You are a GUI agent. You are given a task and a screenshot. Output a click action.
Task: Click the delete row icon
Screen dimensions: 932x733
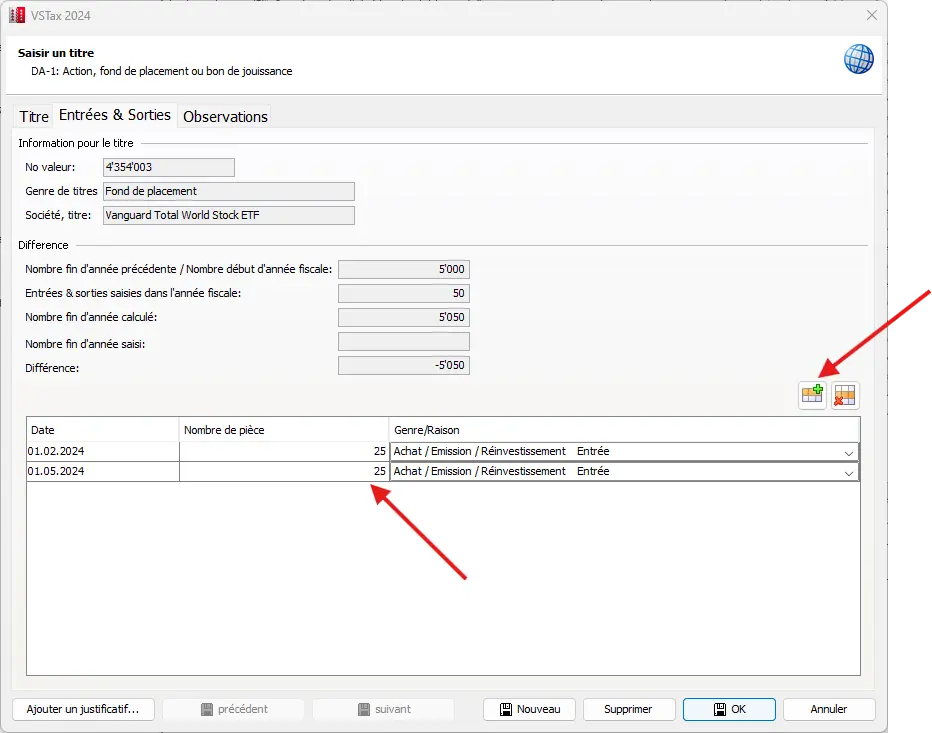[845, 396]
